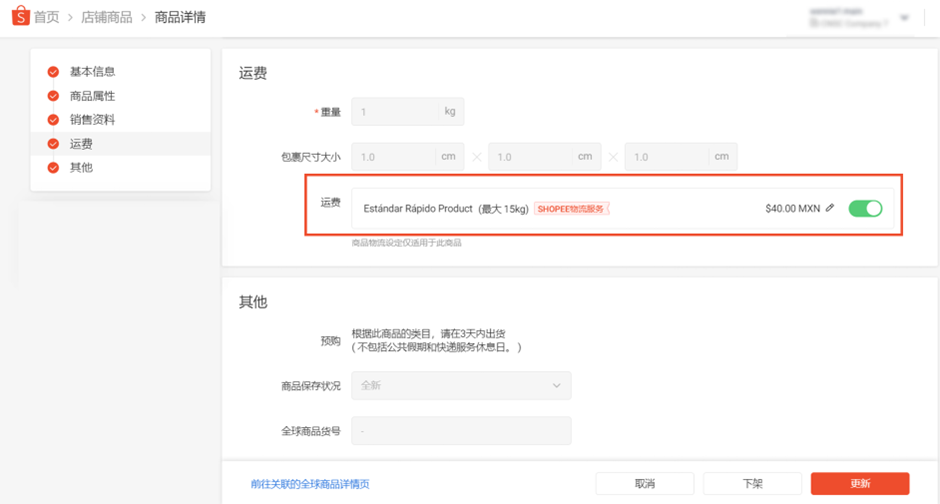This screenshot has width=940, height=504.
Task: Click the check icon beside 商品属性
Action: [x=53, y=96]
